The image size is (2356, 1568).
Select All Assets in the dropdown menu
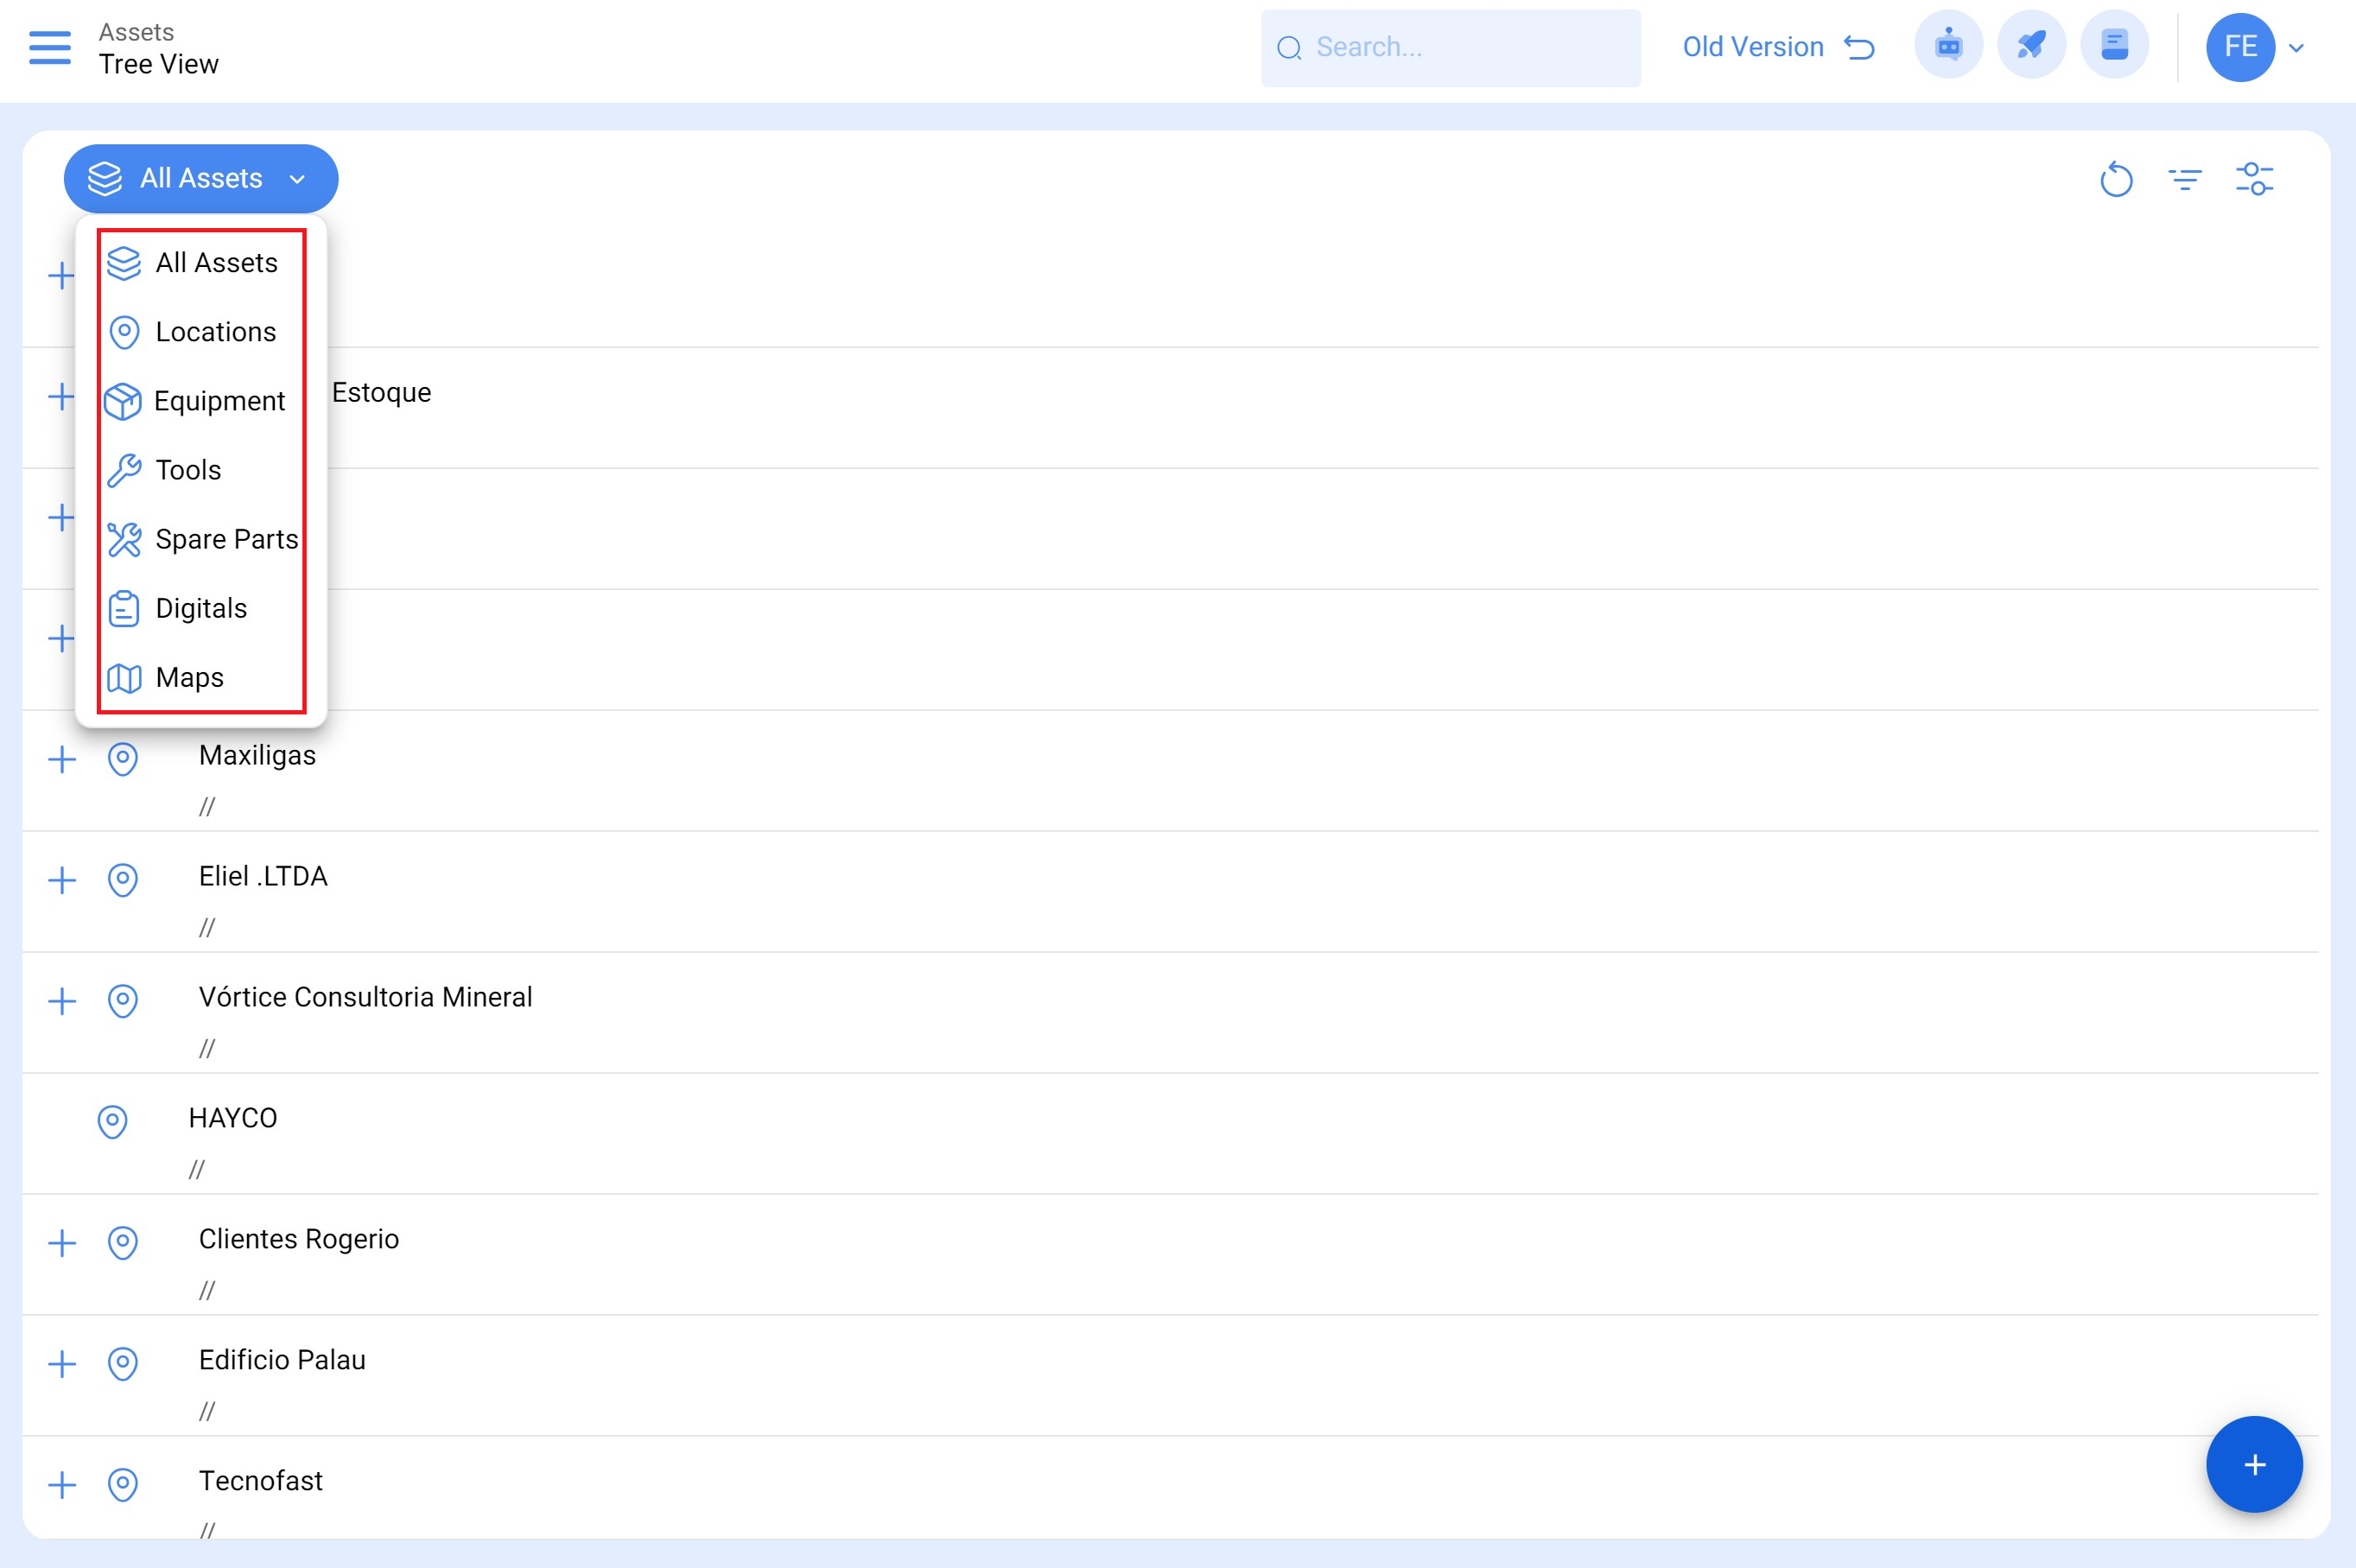click(x=201, y=263)
